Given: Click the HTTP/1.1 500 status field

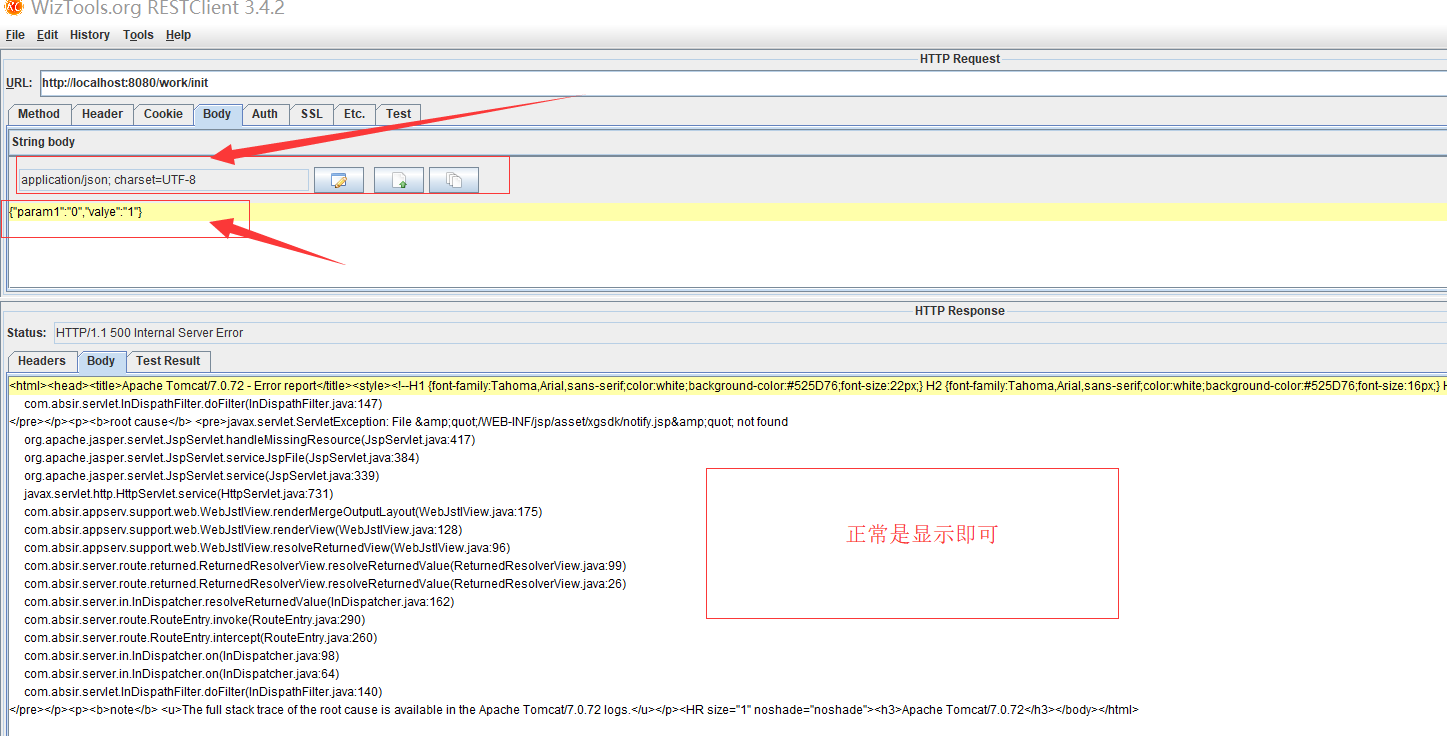Looking at the screenshot, I should point(749,333).
